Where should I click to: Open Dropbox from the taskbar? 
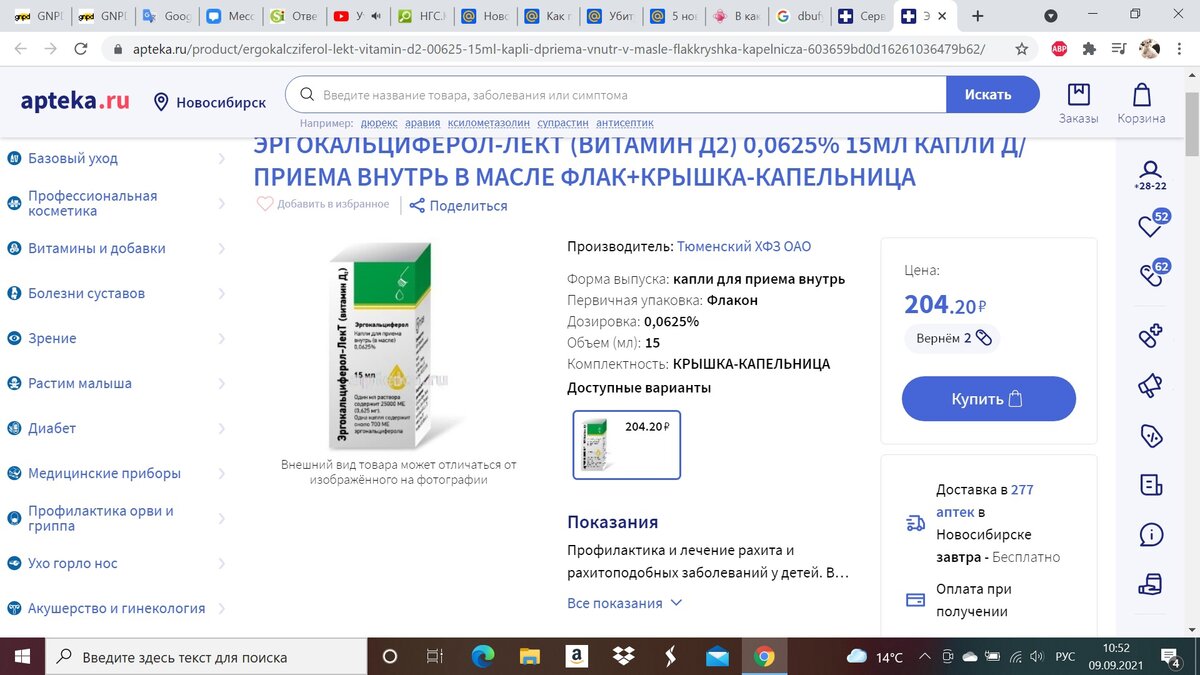pos(623,656)
